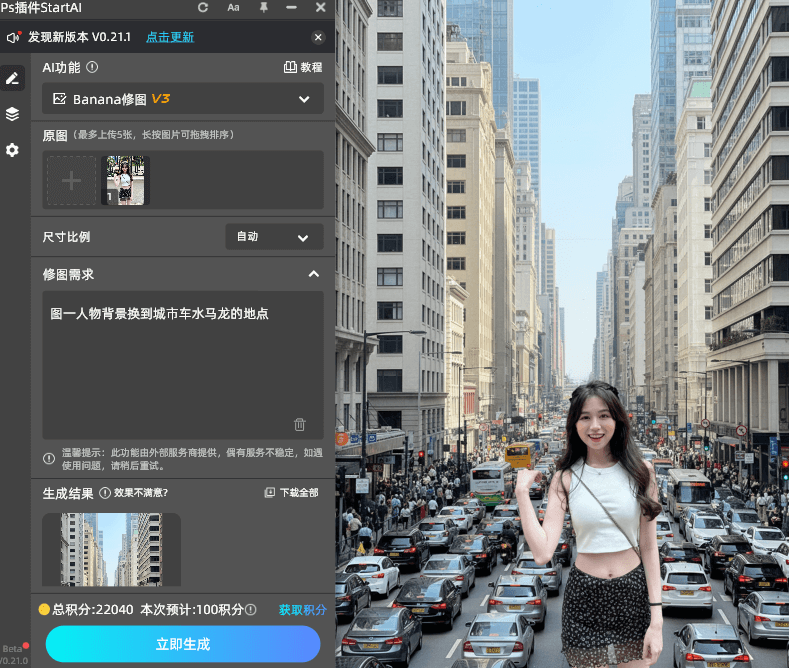Click the info icon after 100积分
The height and width of the screenshot is (668, 789).
point(250,610)
